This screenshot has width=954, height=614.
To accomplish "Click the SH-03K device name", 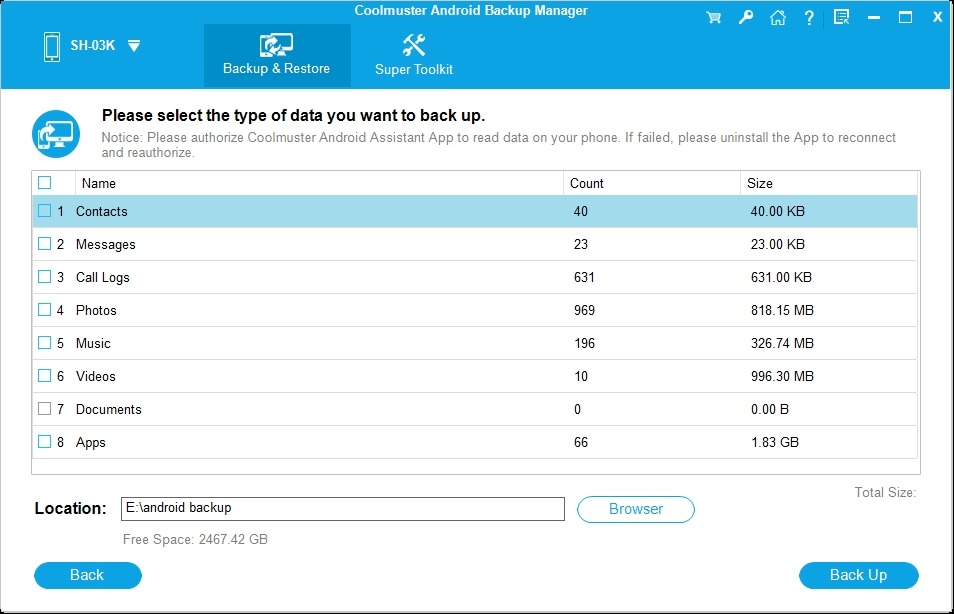I will coord(92,45).
